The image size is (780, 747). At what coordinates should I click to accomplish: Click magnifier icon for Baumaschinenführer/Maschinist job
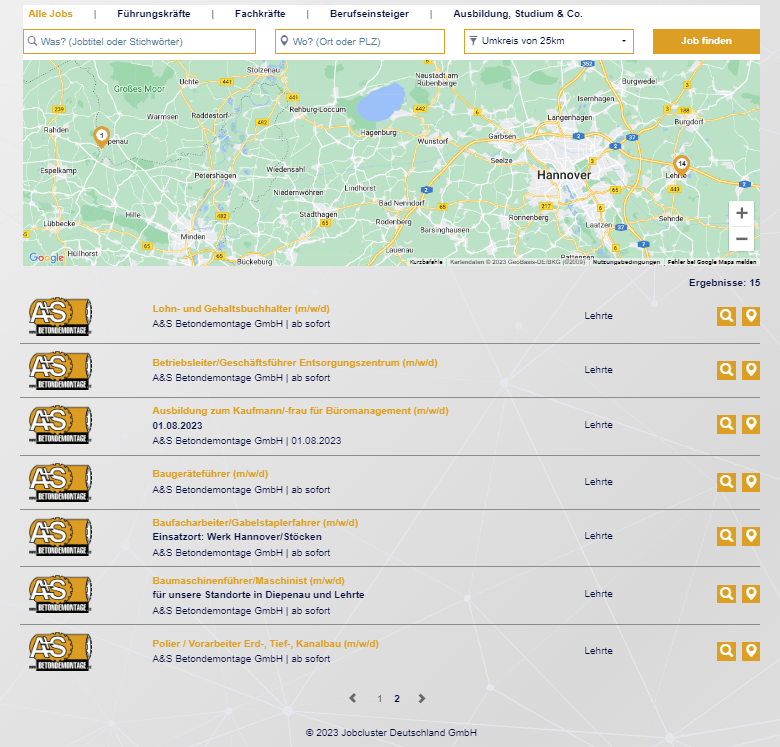[726, 594]
